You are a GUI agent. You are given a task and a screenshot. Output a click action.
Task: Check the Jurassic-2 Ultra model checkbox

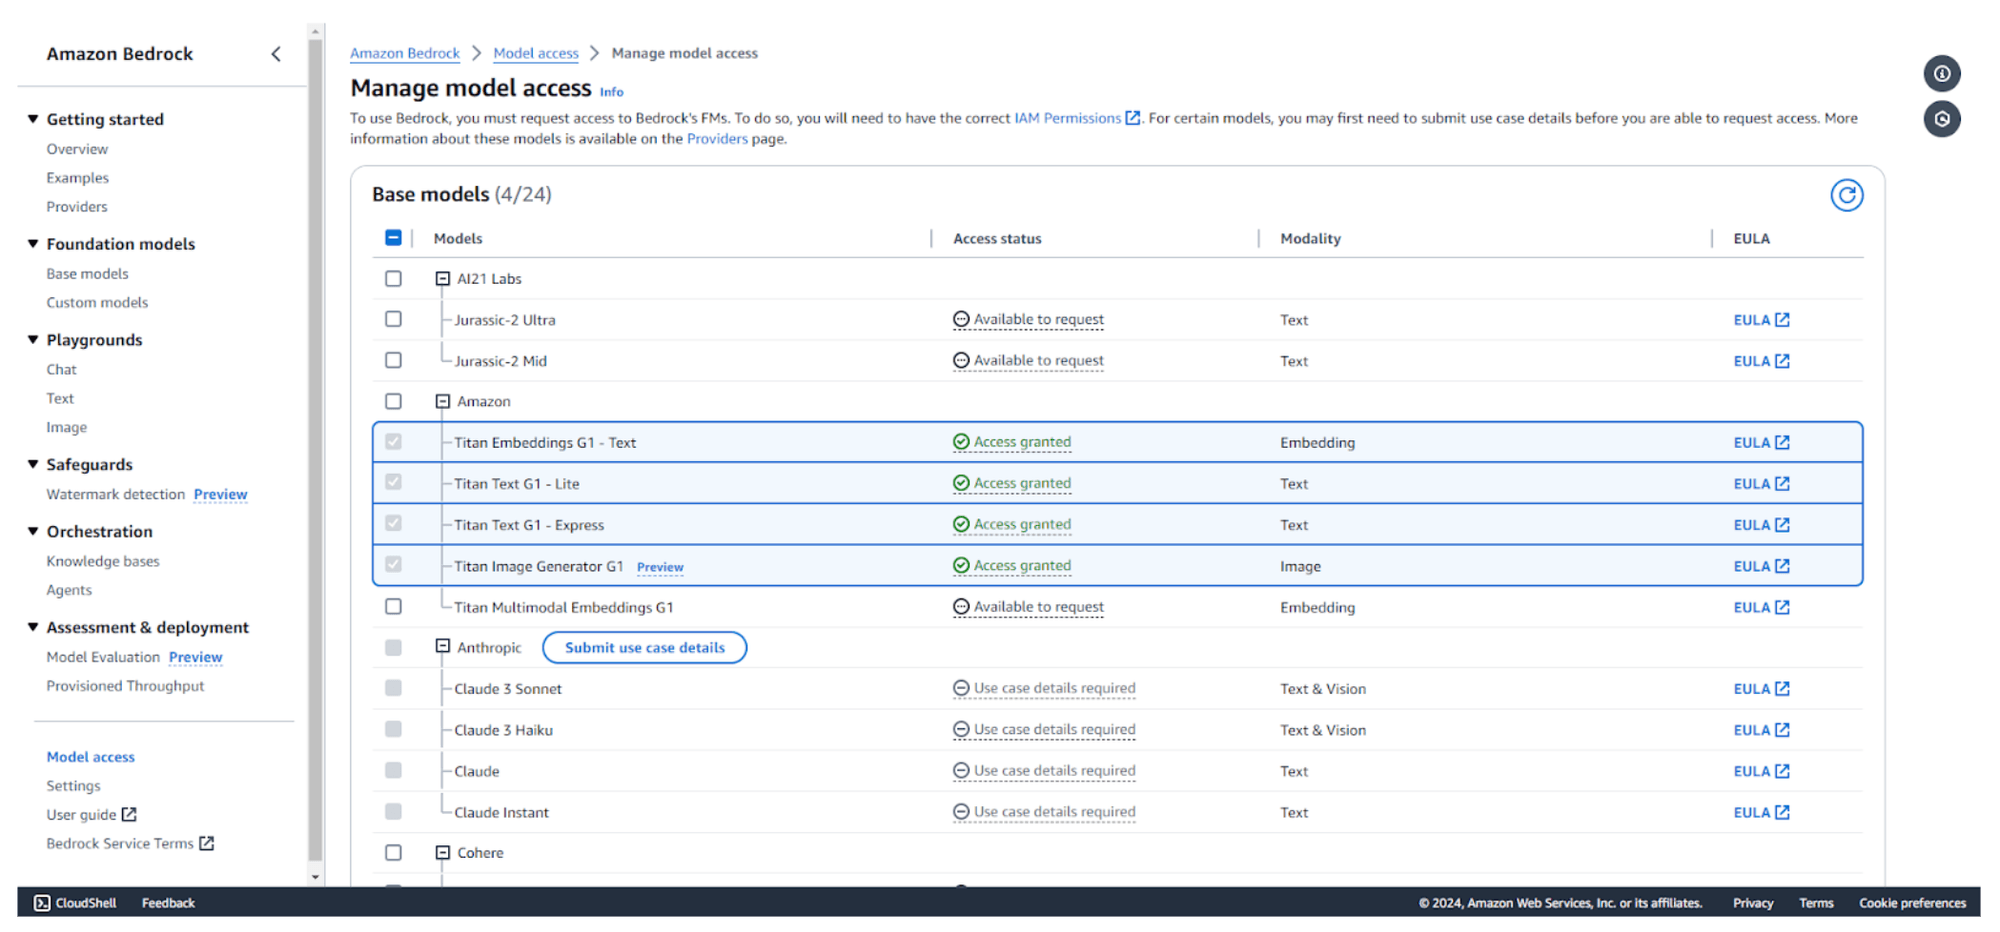[x=393, y=319]
